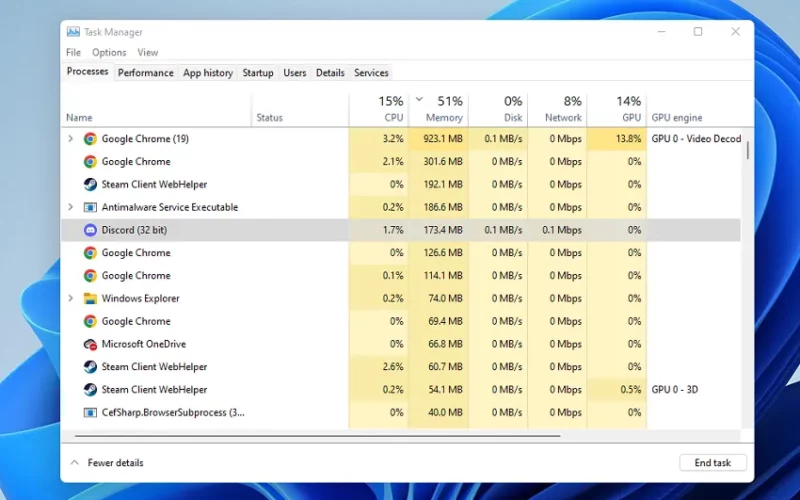Click the Windows Explorer folder icon
This screenshot has width=800, height=500.
tap(90, 298)
